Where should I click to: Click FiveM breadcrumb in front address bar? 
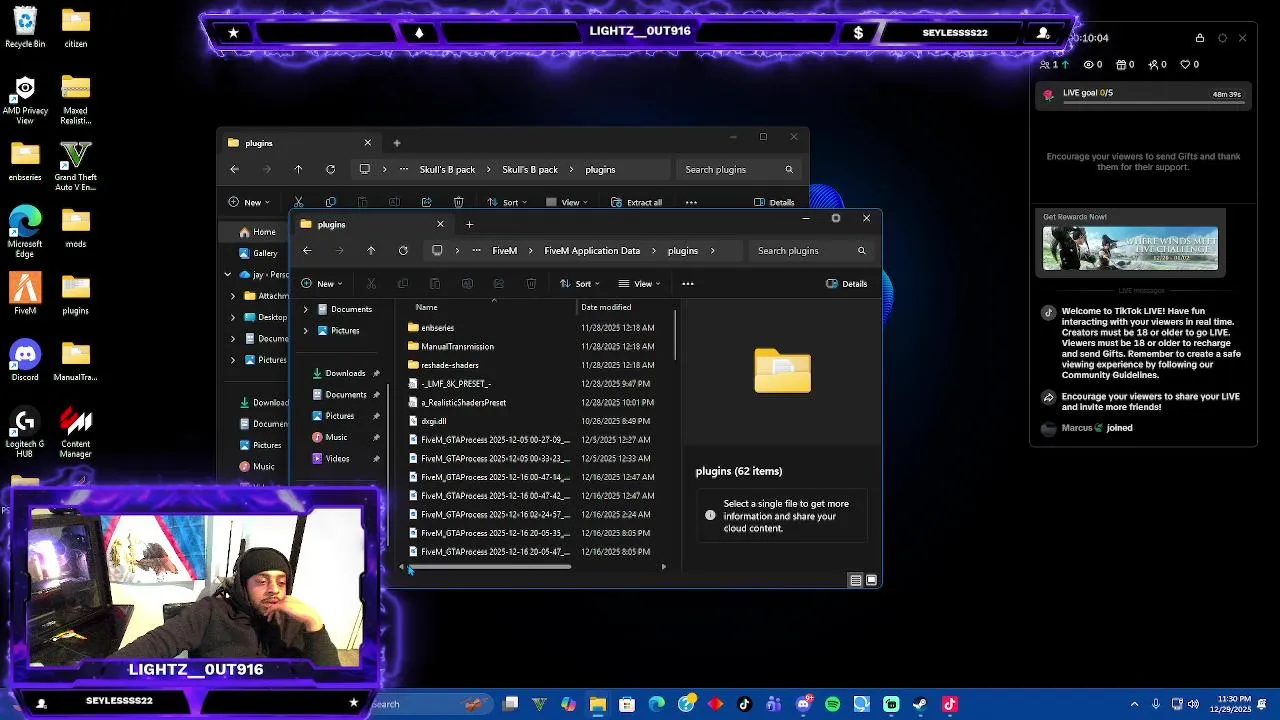click(x=504, y=251)
